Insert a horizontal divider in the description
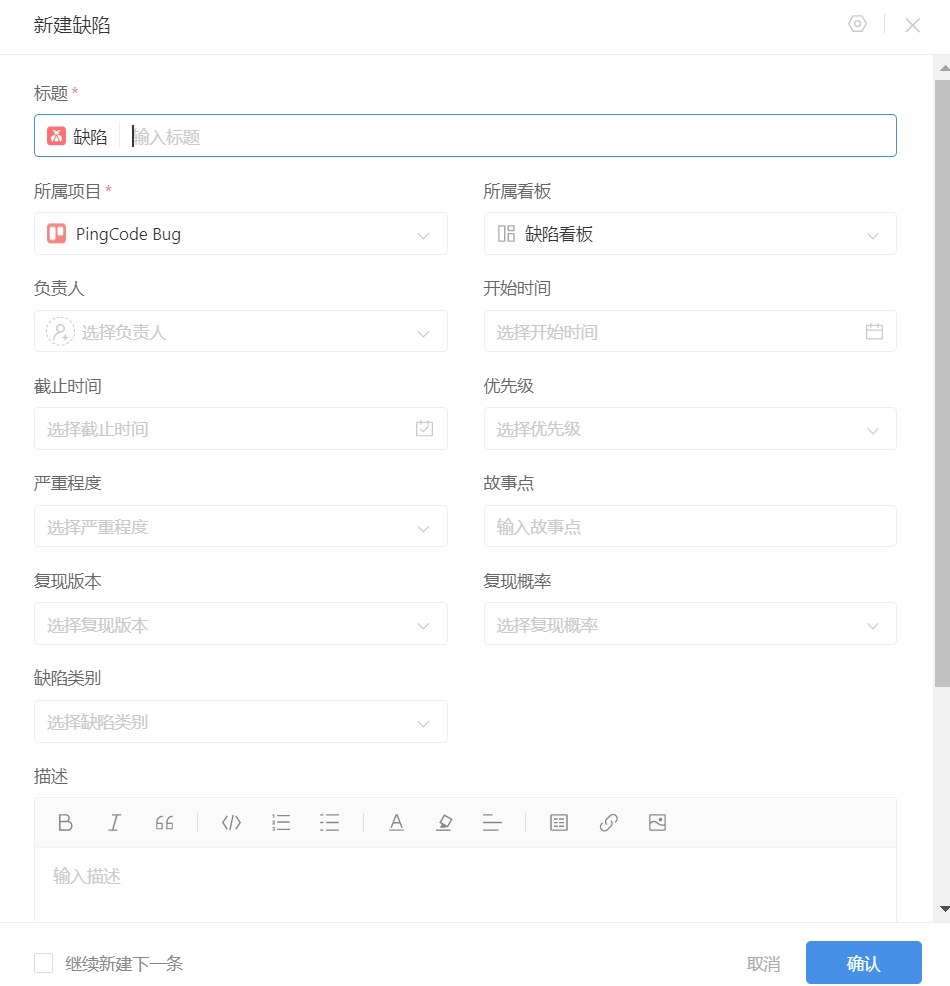Image resolution: width=950 pixels, height=986 pixels. pyautogui.click(x=492, y=822)
